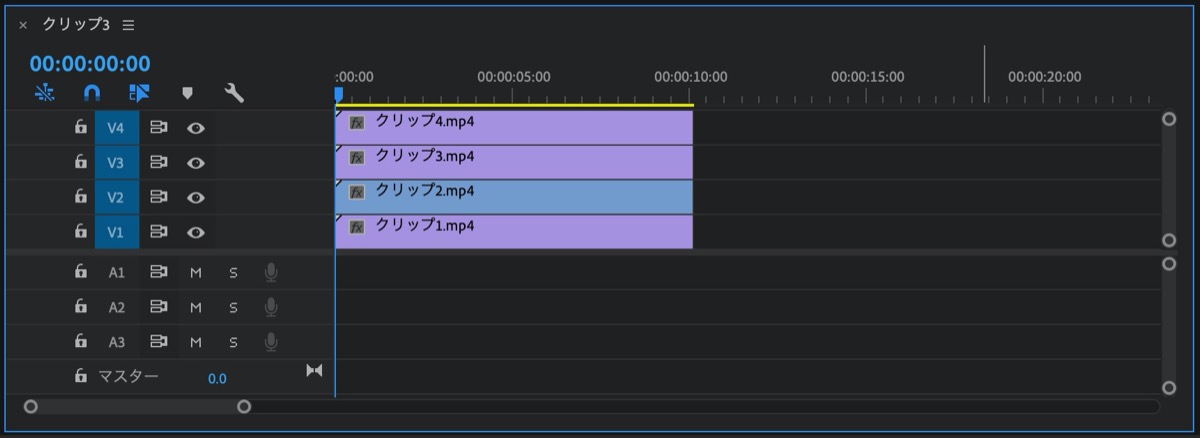The height and width of the screenshot is (438, 1200).
Task: Hide track V3 using eye icon
Action: click(196, 163)
